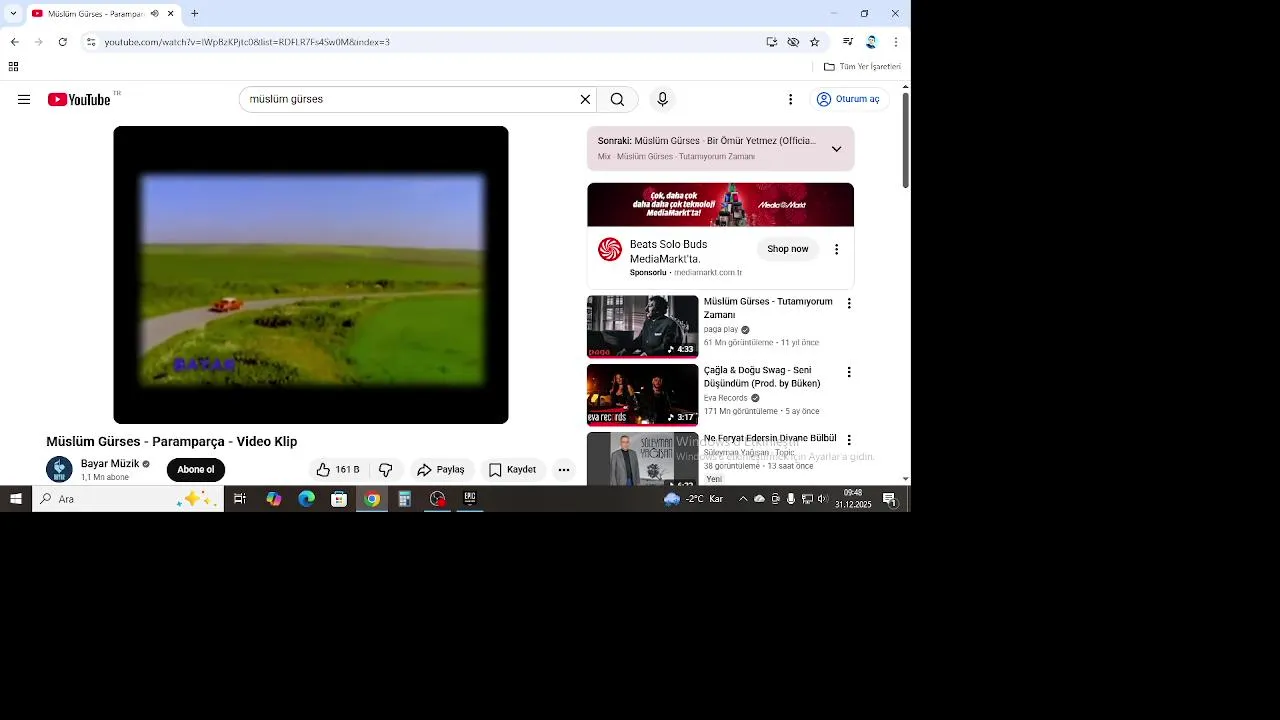Open the YouTube hamburger guide menu
Viewport: 1280px width, 720px height.
24,99
